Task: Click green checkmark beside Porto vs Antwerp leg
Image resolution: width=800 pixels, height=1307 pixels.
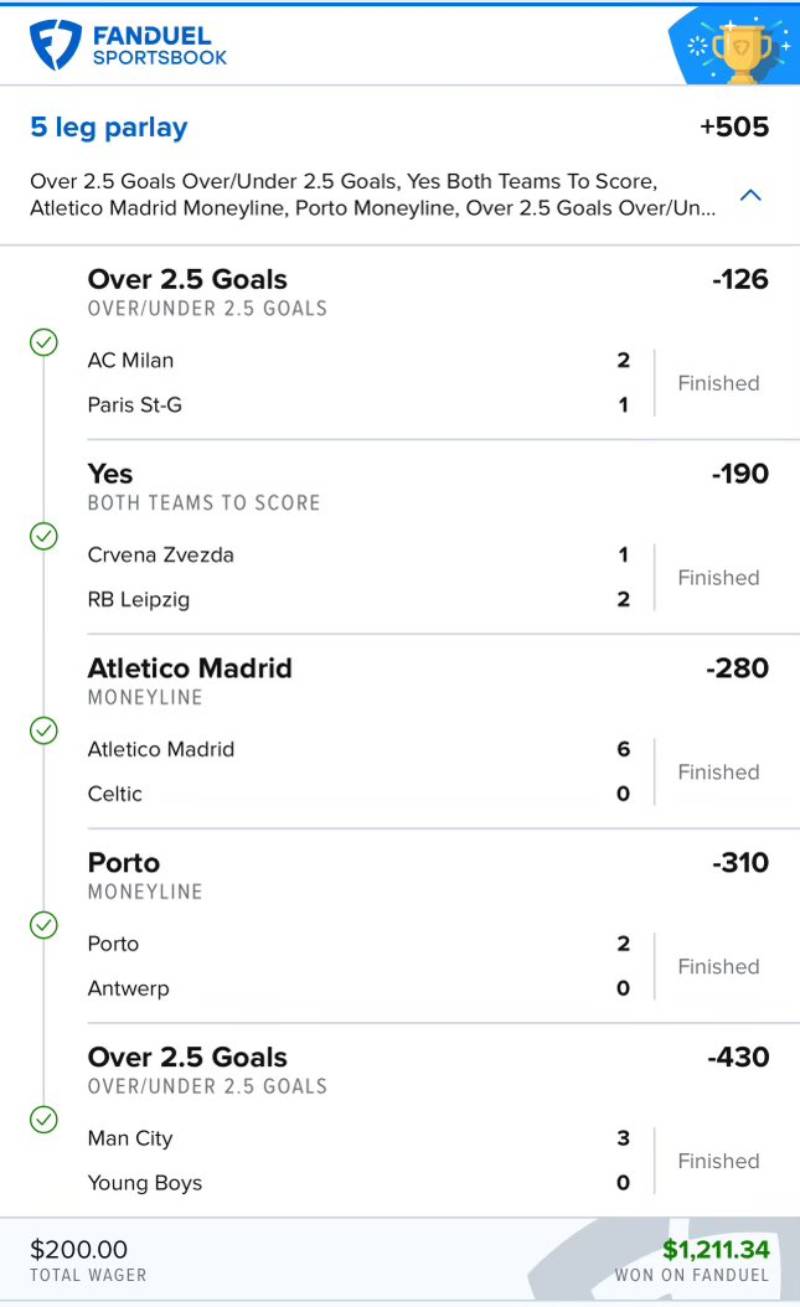Action: pyautogui.click(x=43, y=925)
